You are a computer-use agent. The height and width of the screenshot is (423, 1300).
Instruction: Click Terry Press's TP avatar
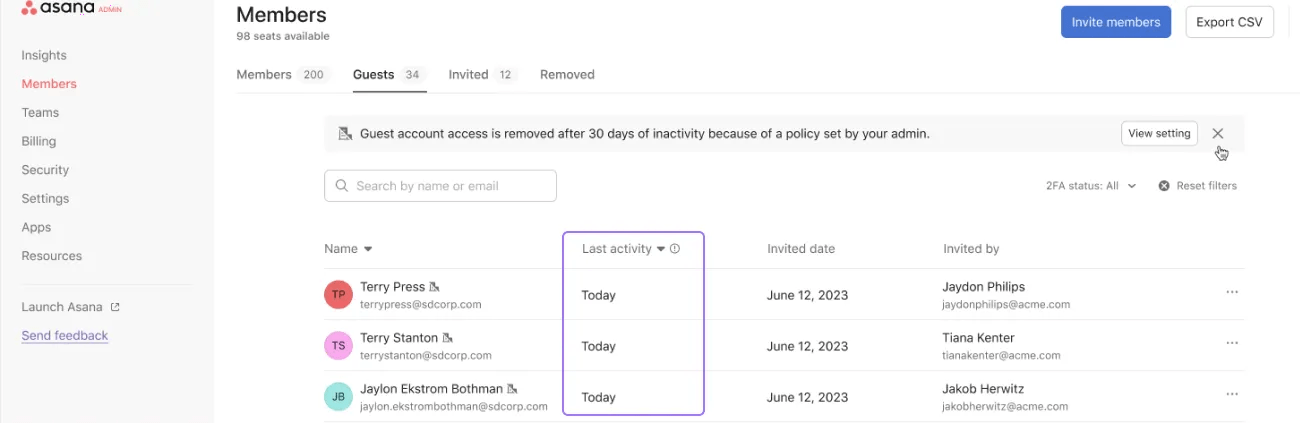click(339, 295)
